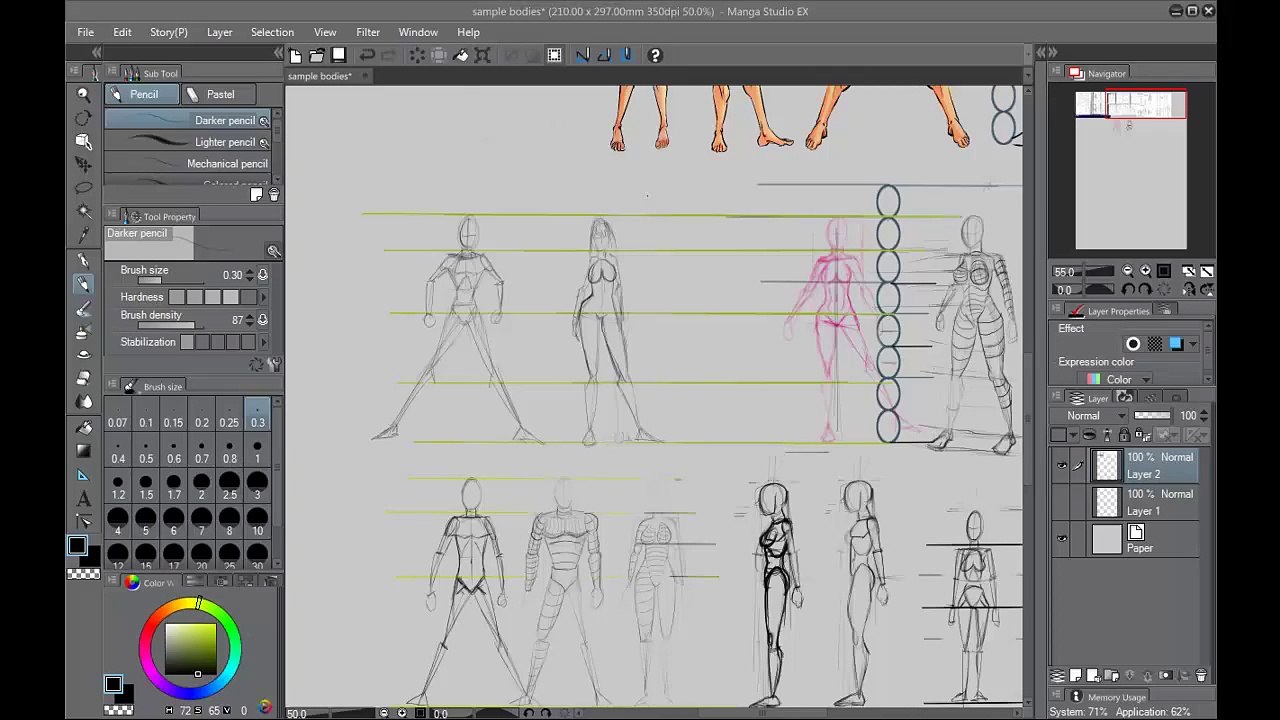Select the text tool in toolbox

[83, 498]
